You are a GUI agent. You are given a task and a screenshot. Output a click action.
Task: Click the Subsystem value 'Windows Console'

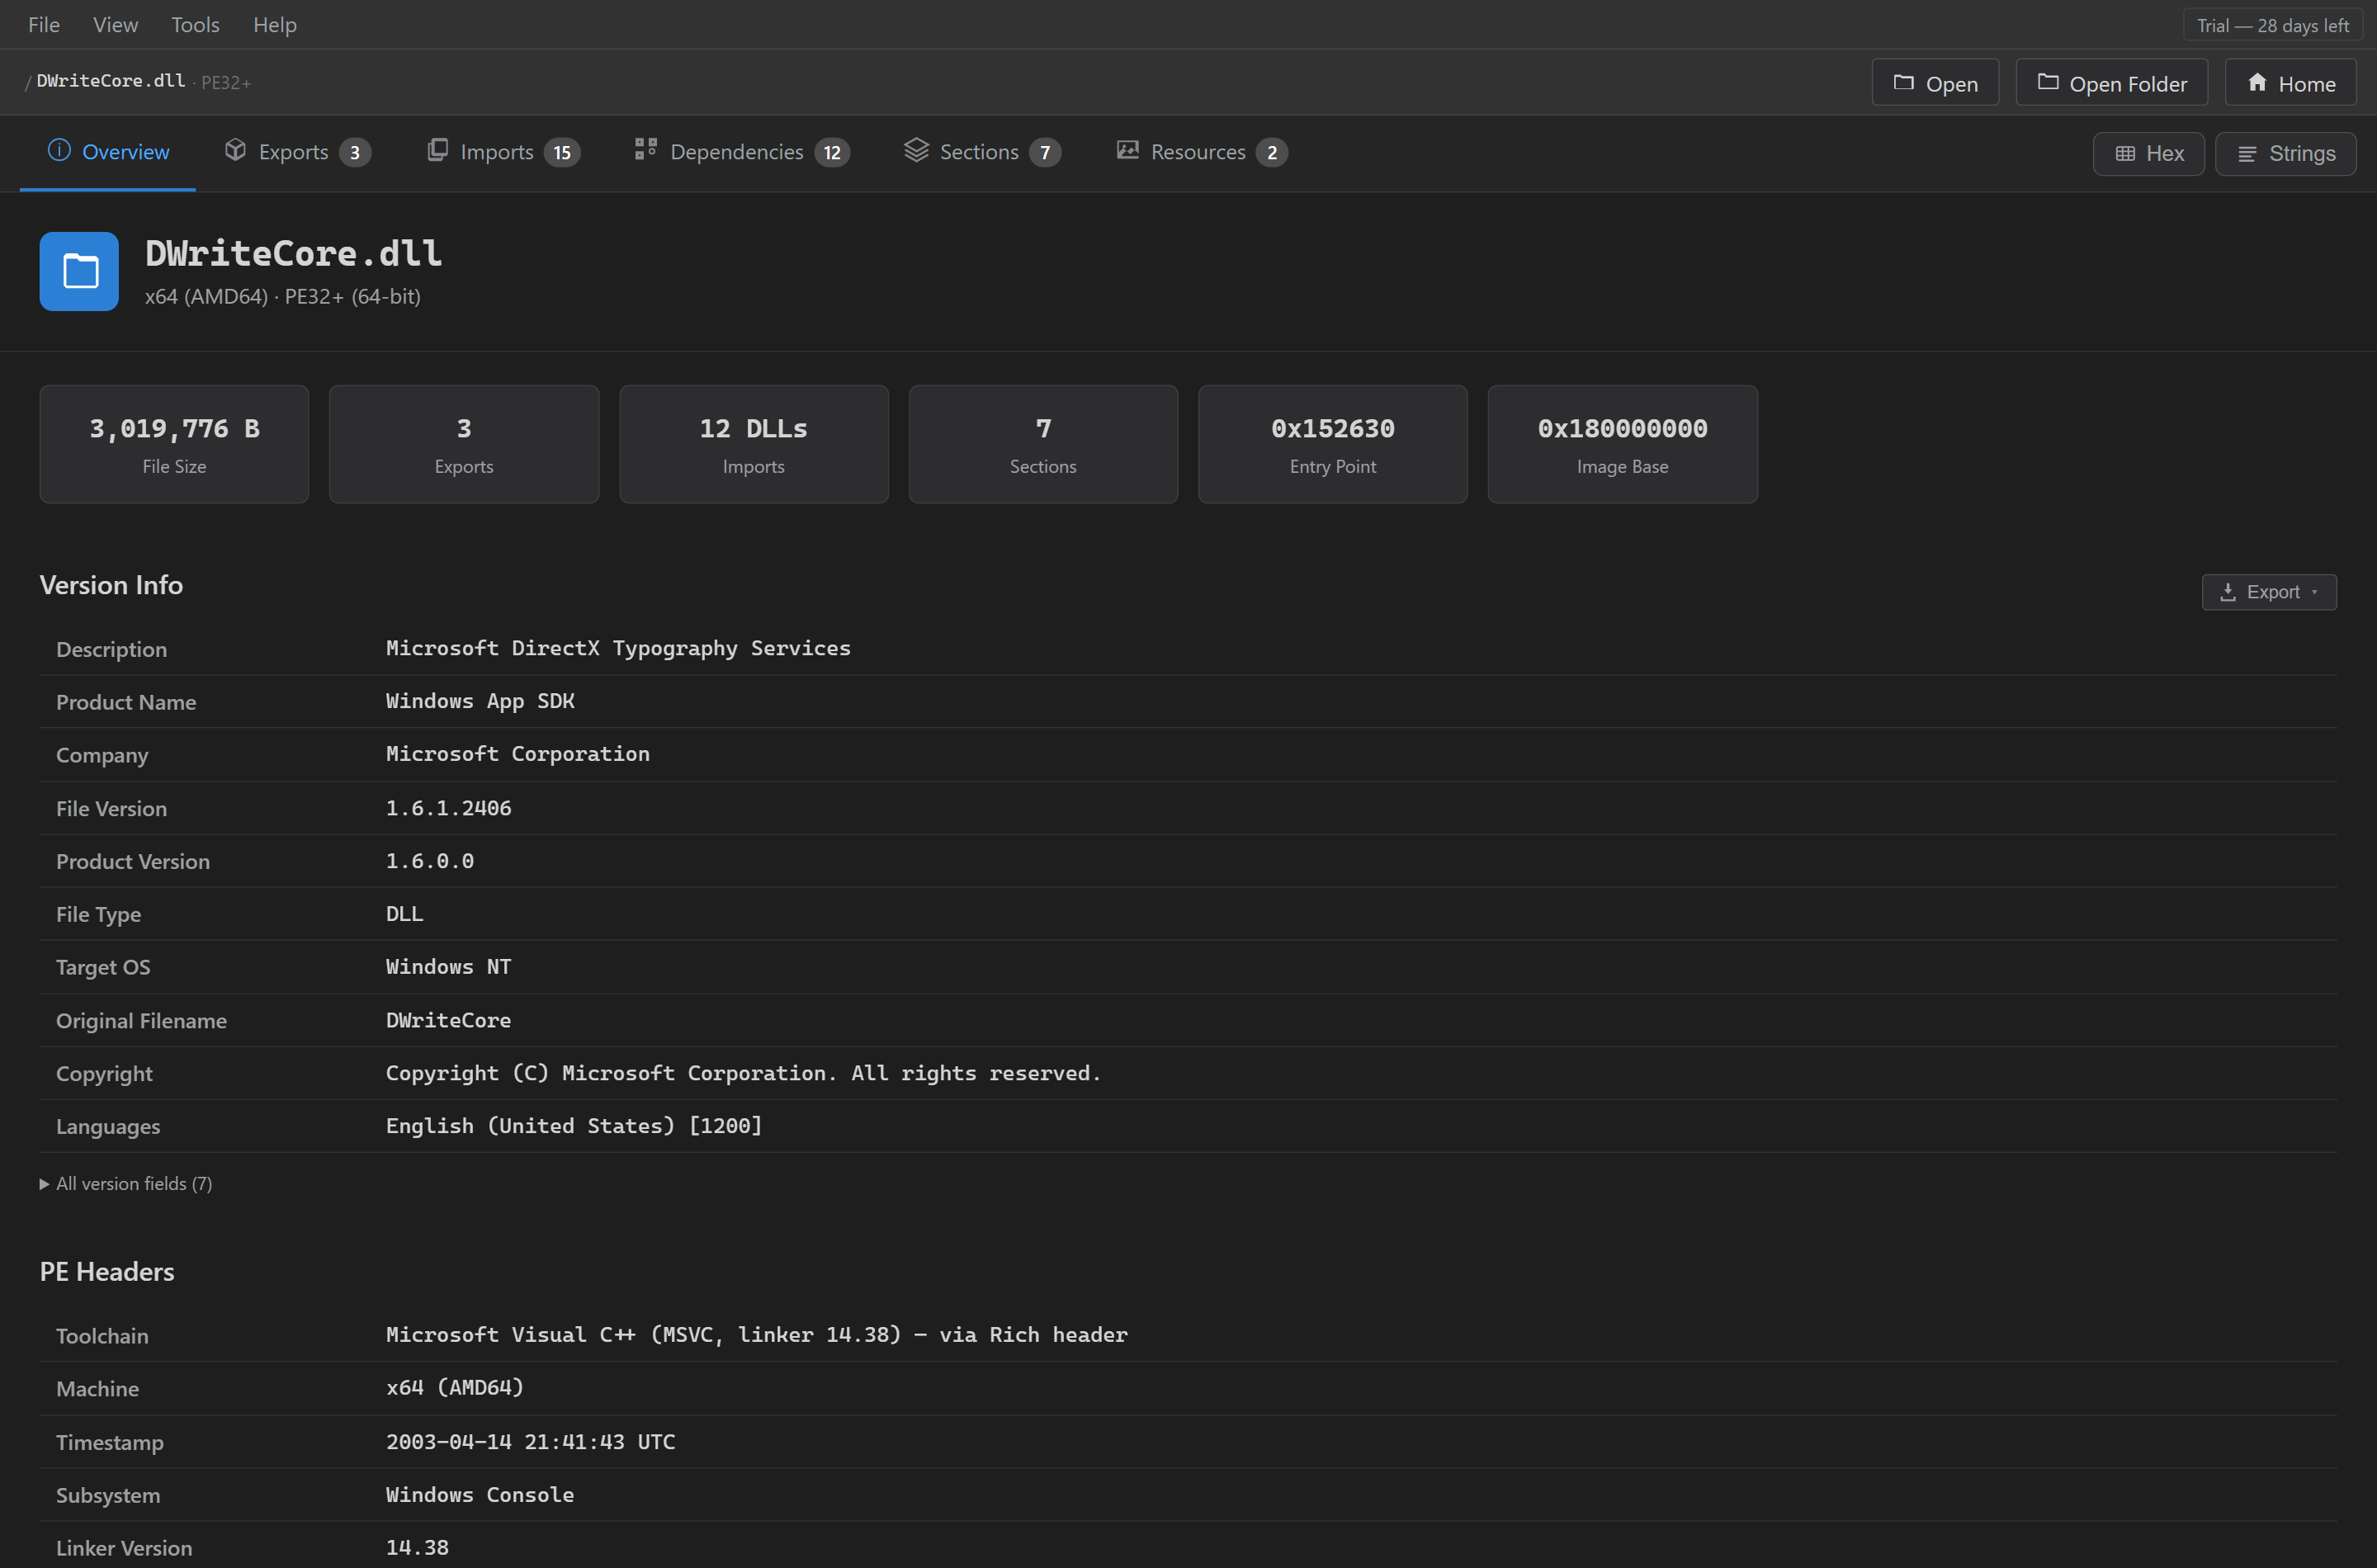480,1494
